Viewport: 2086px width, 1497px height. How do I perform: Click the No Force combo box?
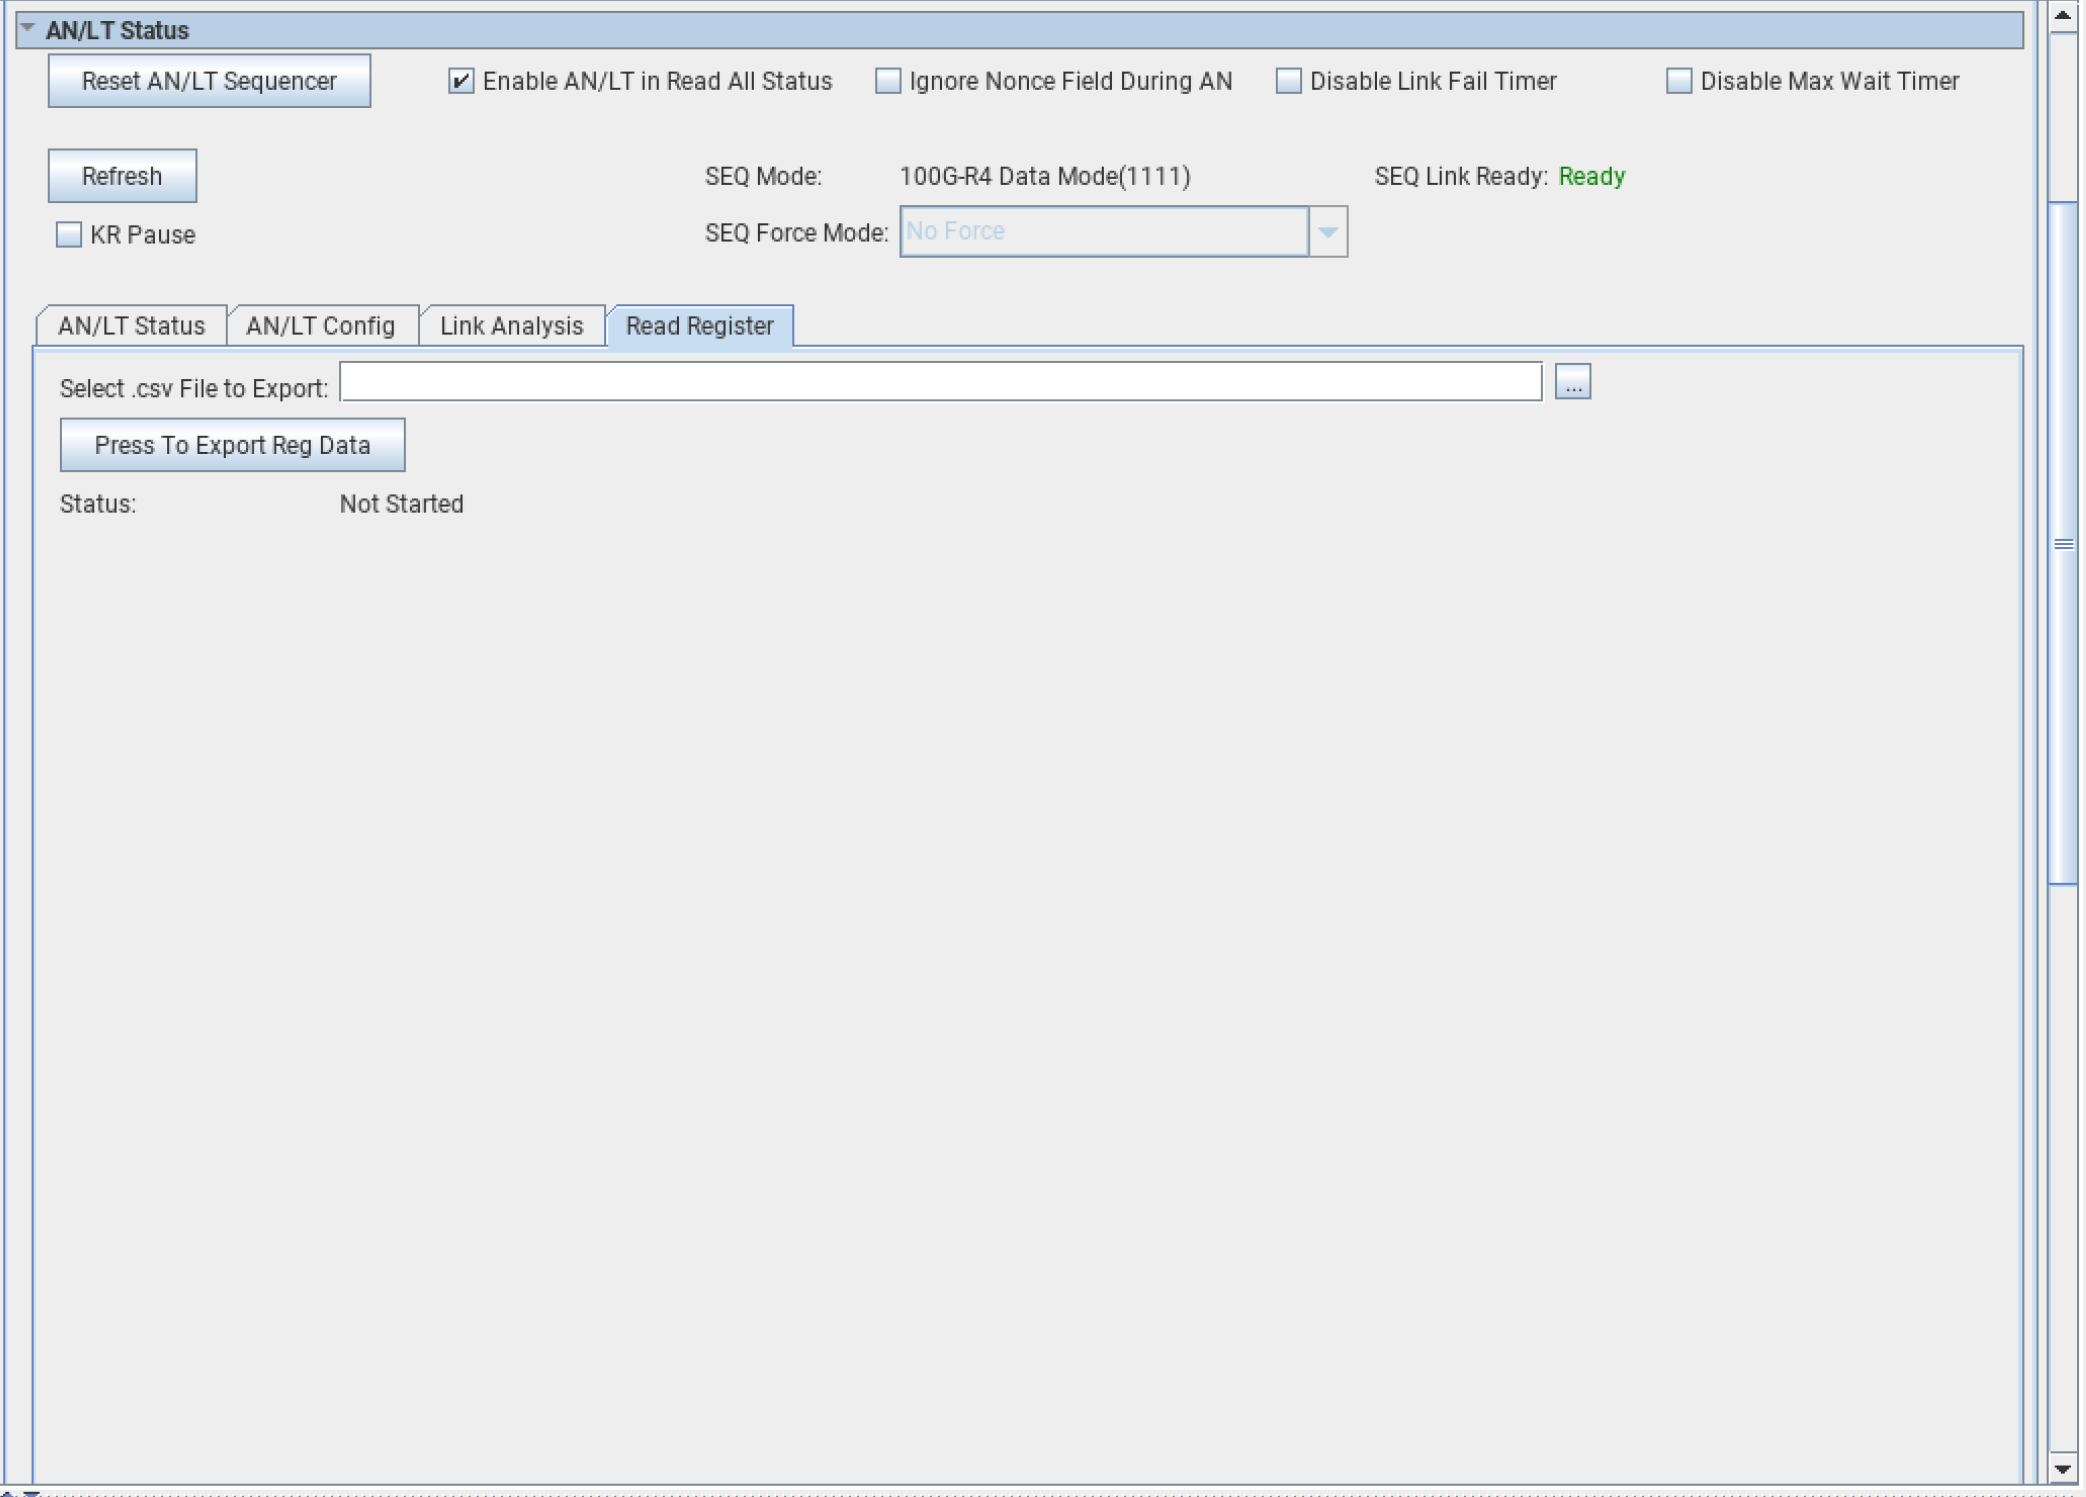(x=1103, y=232)
